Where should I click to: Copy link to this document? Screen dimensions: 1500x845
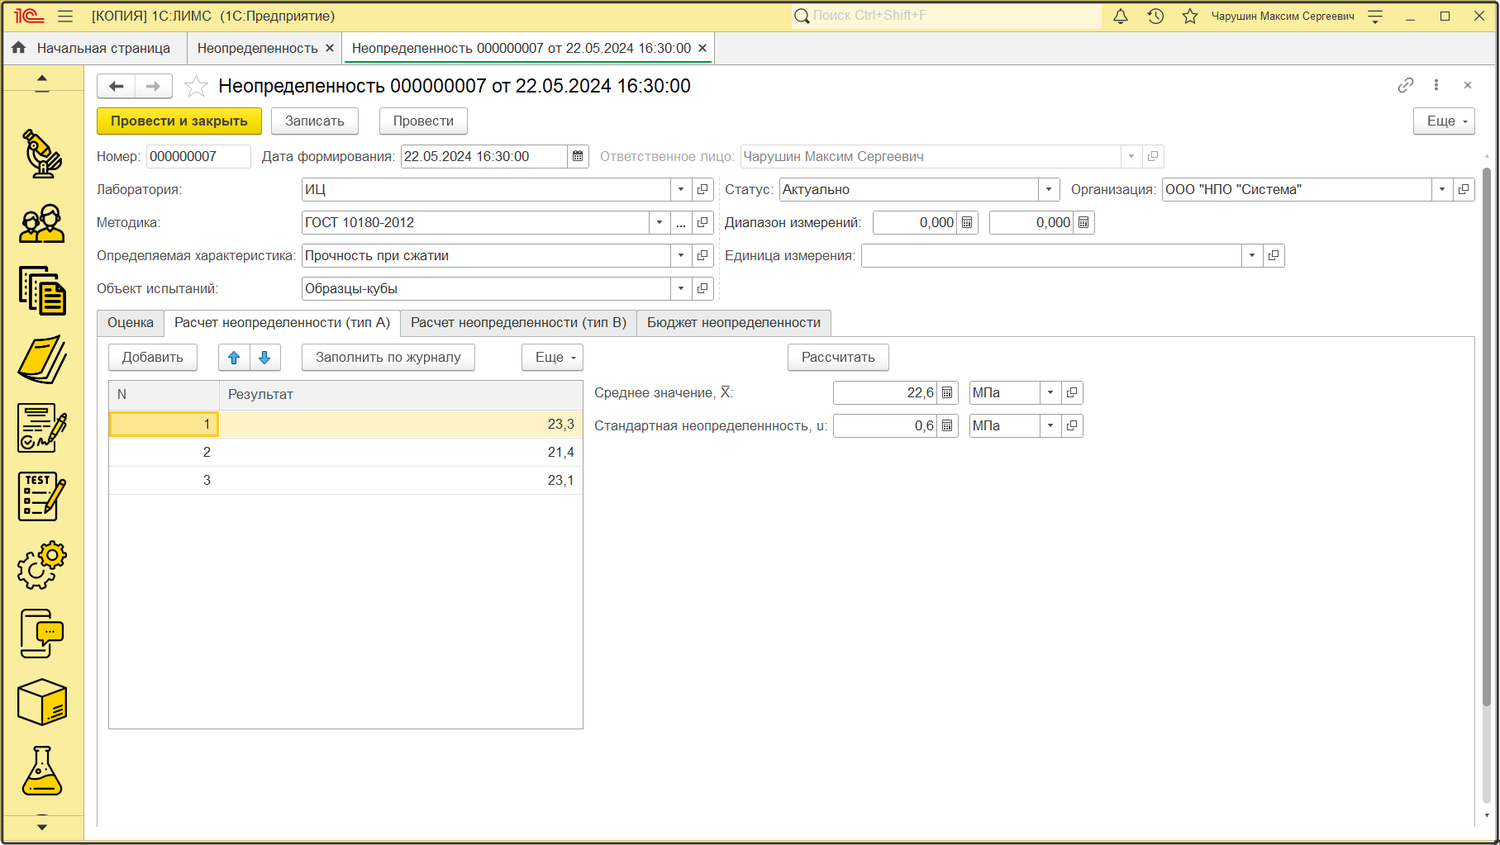(1405, 86)
